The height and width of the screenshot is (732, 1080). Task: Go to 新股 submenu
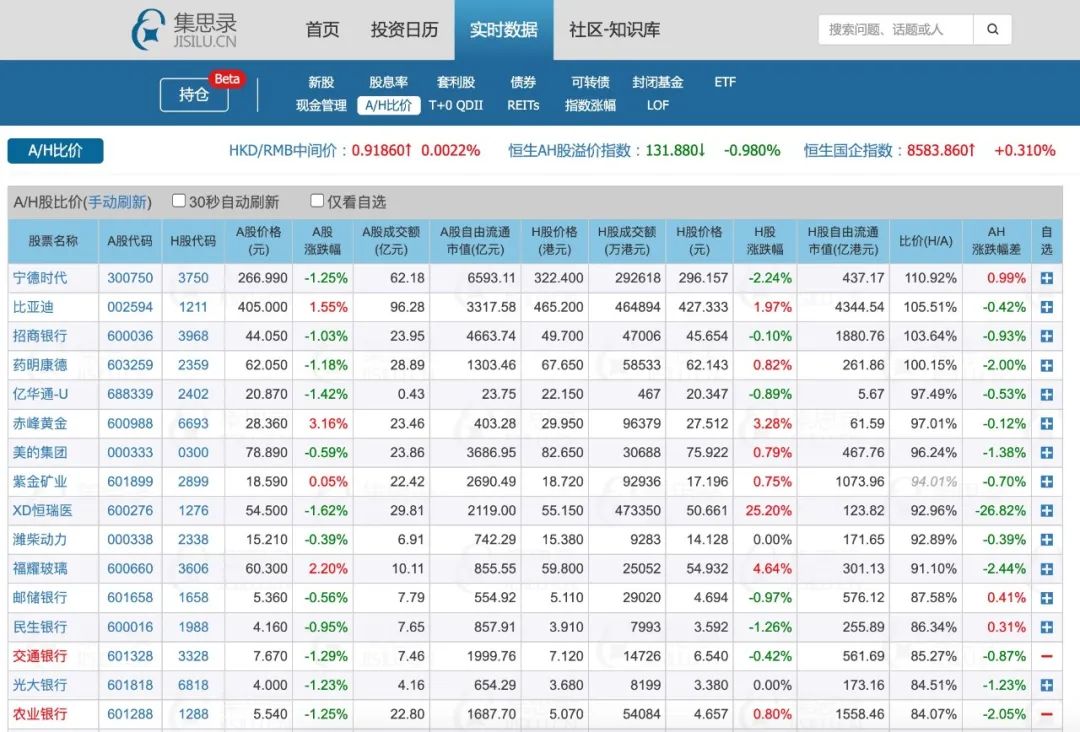tap(321, 82)
